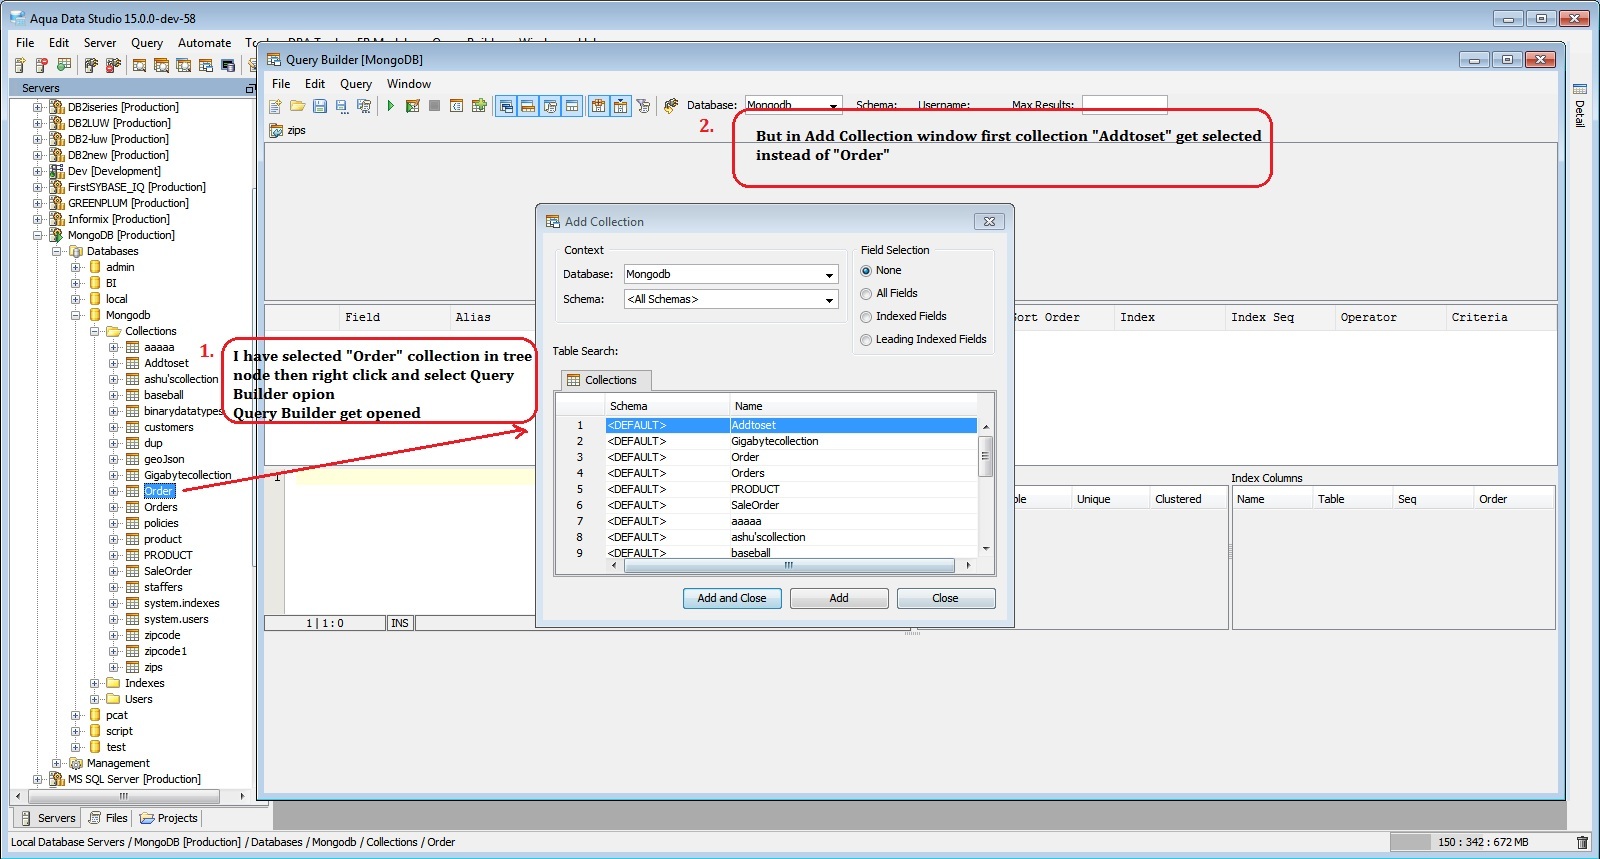
Task: Click the Add button in dialog
Action: pos(839,598)
